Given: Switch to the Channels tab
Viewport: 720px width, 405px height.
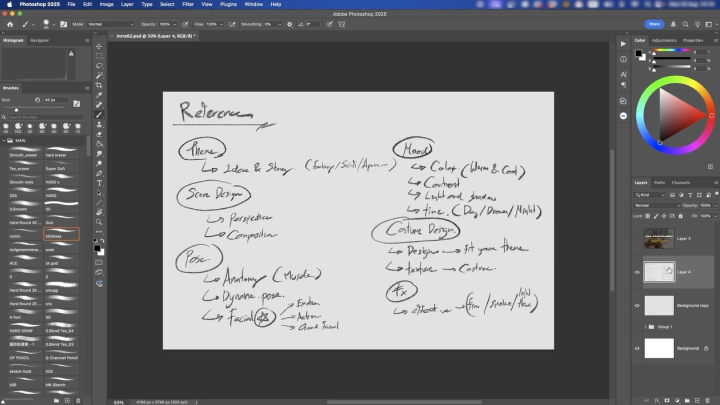Looking at the screenshot, I should tap(680, 182).
